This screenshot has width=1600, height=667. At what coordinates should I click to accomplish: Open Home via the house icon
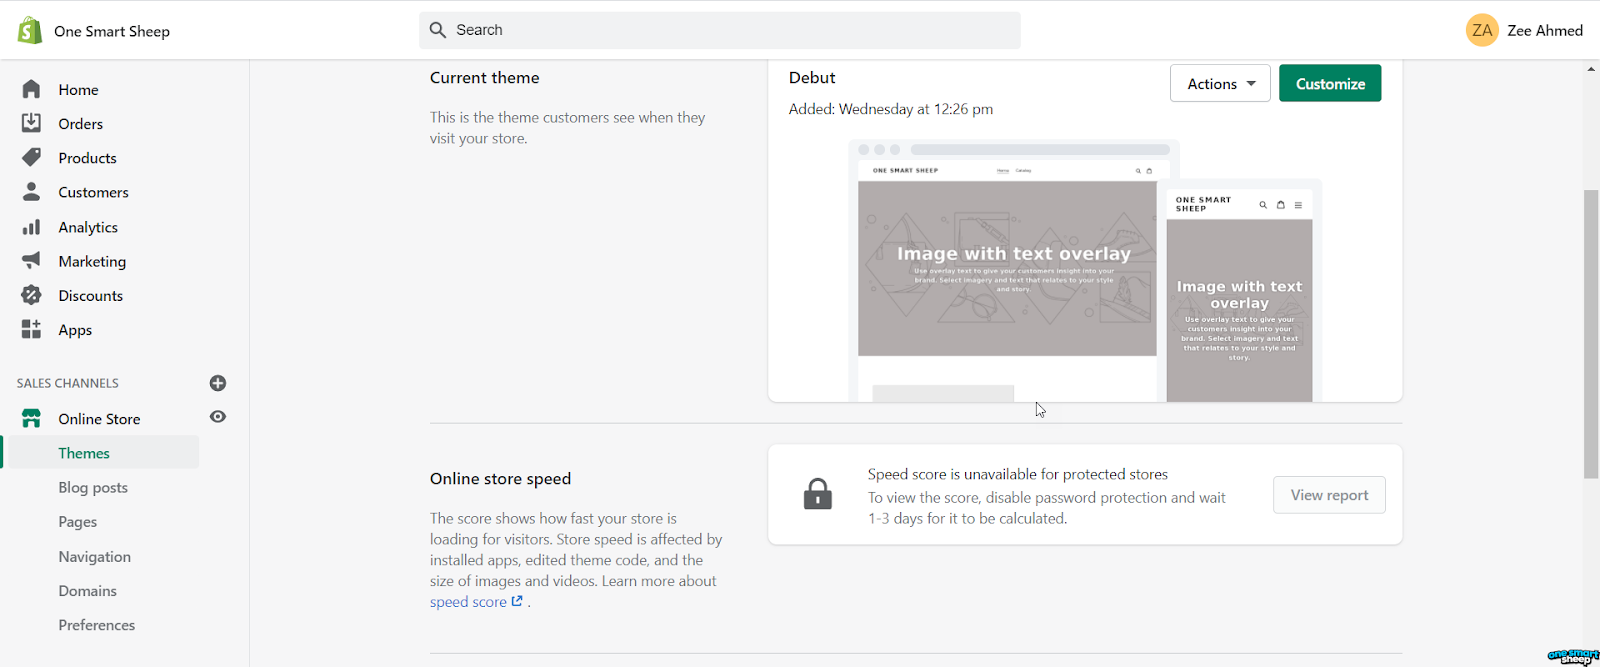point(32,90)
